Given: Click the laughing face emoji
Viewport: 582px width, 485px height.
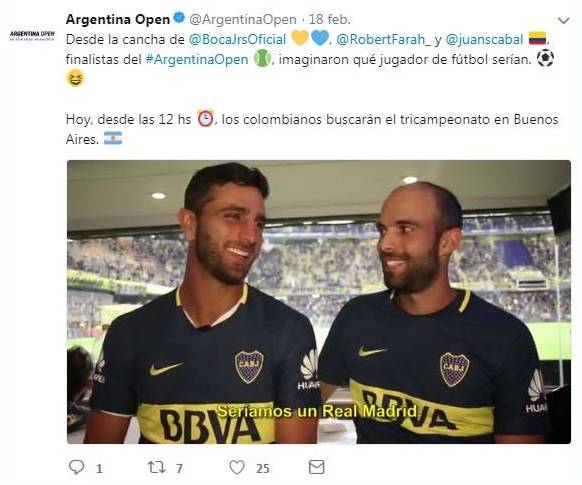Looking at the screenshot, I should pos(75,79).
